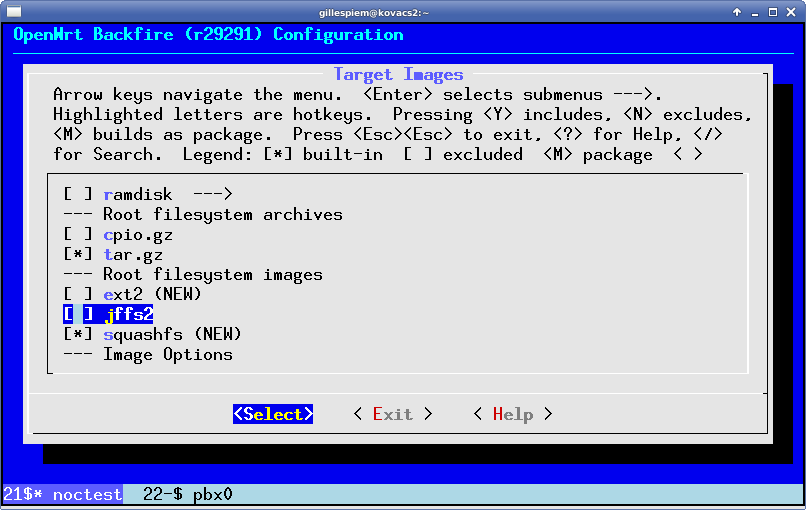Click the 'Image Options' heading

click(x=168, y=355)
